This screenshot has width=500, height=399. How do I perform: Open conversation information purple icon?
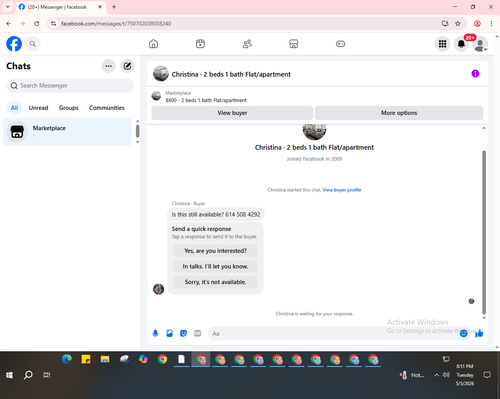[475, 74]
